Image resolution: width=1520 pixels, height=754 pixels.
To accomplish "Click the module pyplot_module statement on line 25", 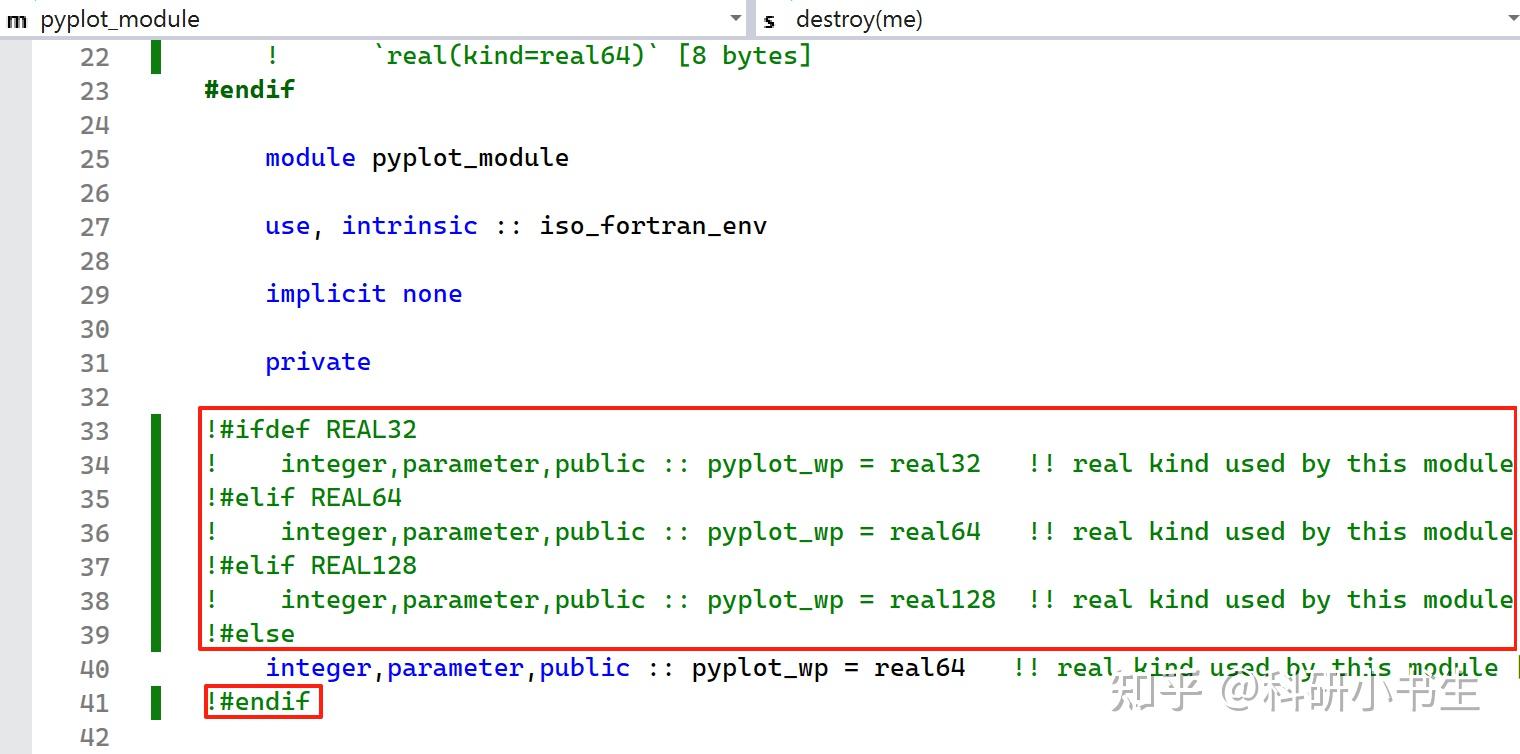I will click(416, 158).
